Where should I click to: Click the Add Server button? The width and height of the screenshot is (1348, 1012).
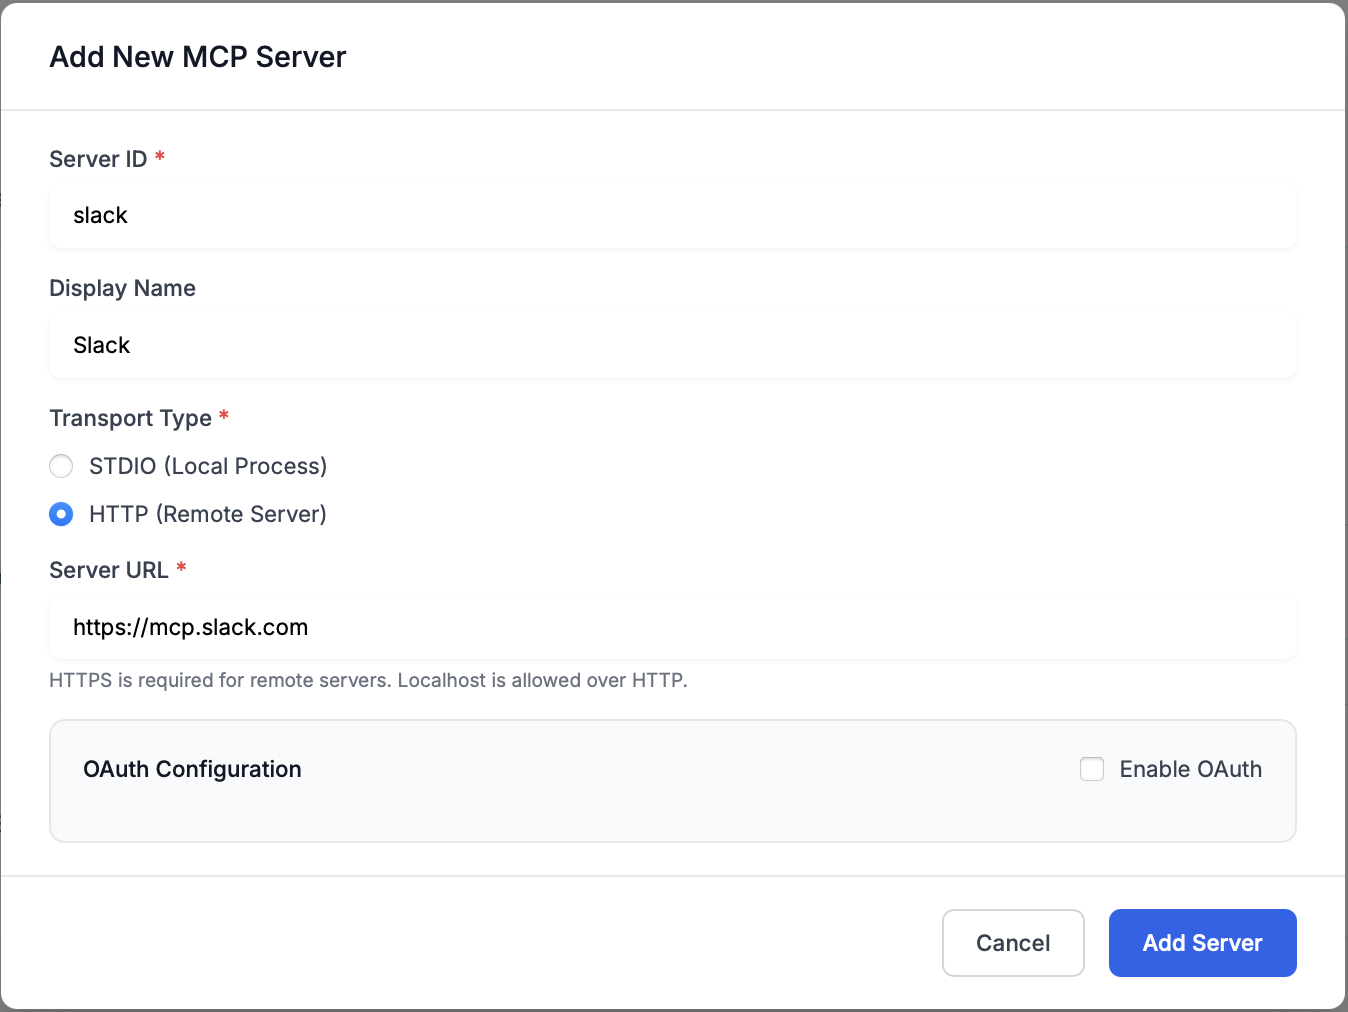(1201, 942)
